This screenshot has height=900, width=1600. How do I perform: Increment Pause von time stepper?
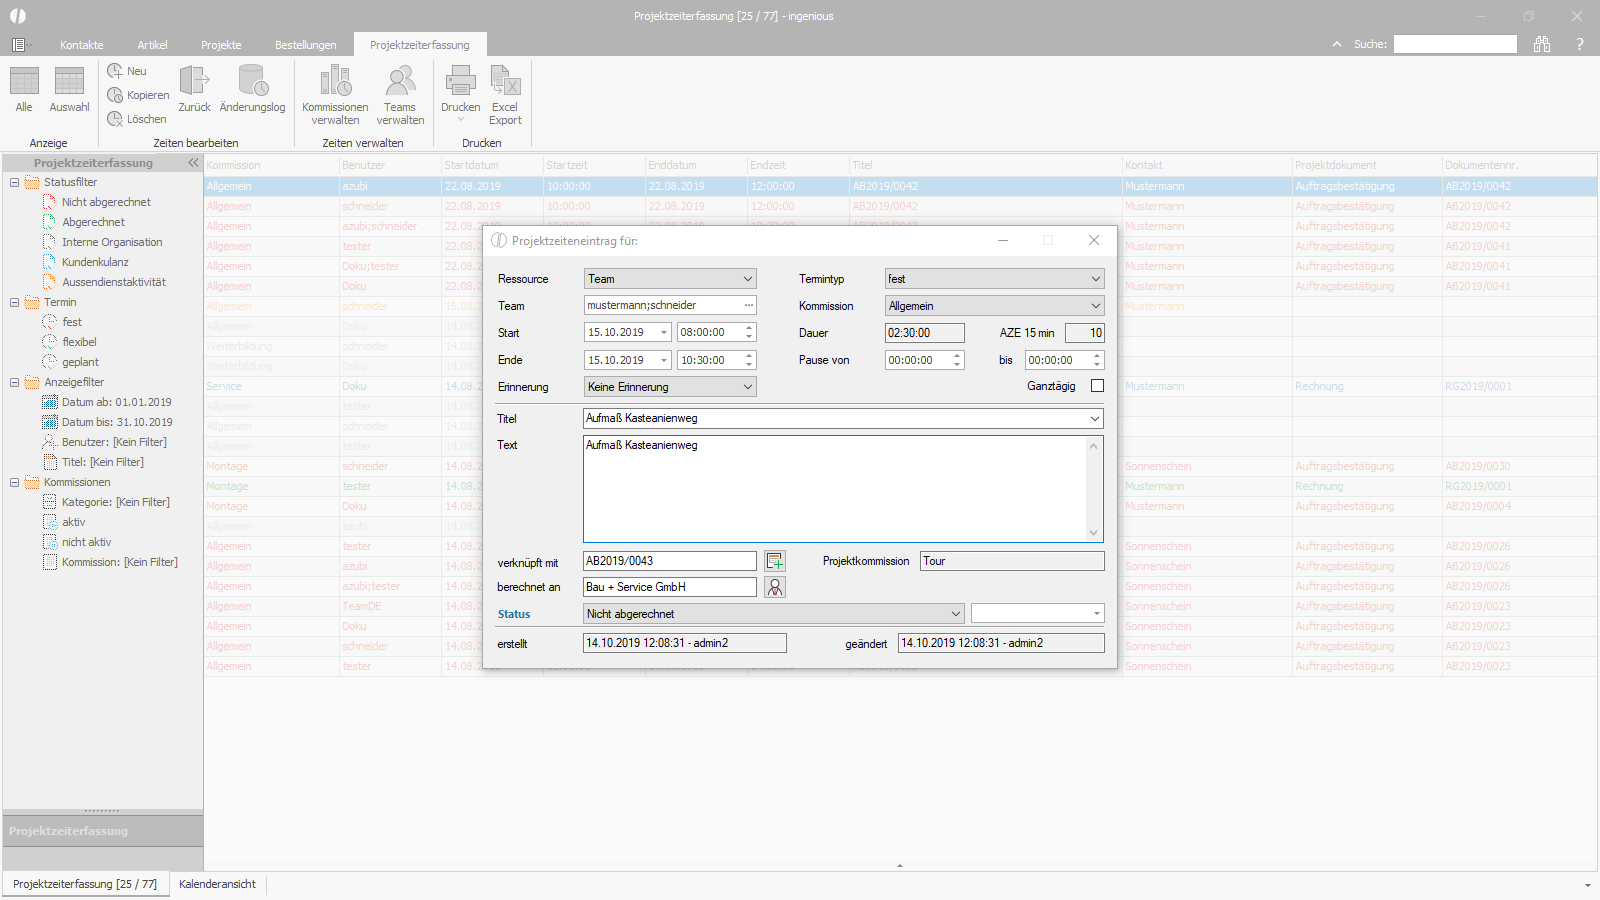point(957,355)
